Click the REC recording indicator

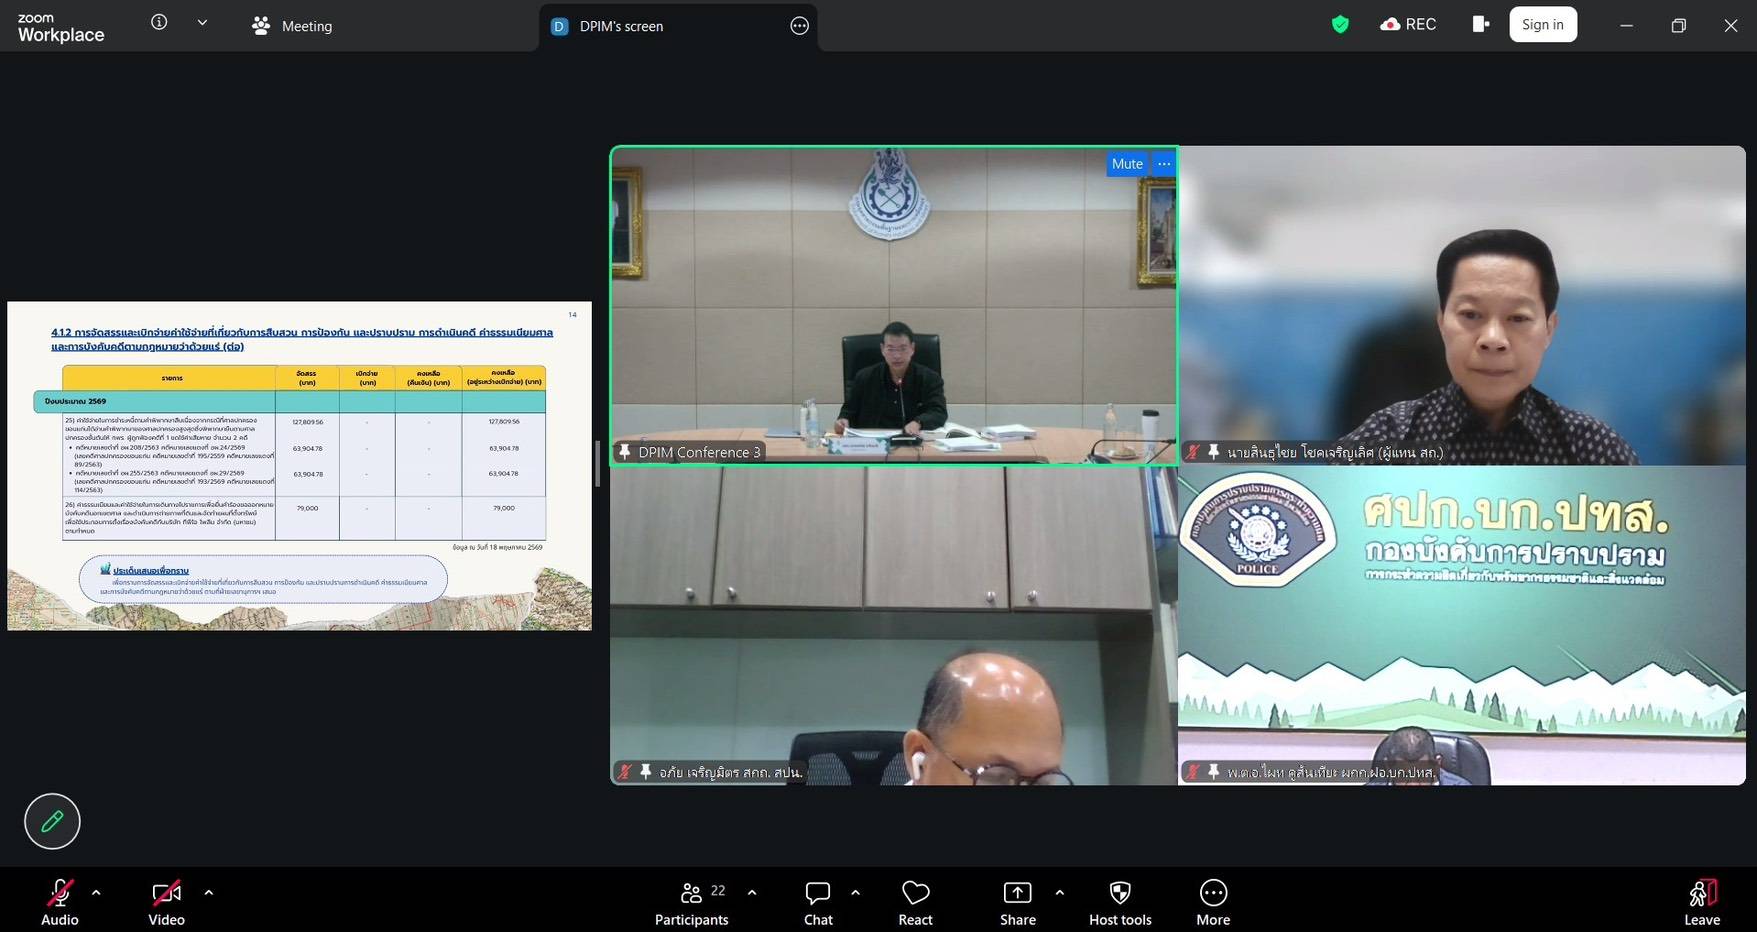tap(1408, 25)
